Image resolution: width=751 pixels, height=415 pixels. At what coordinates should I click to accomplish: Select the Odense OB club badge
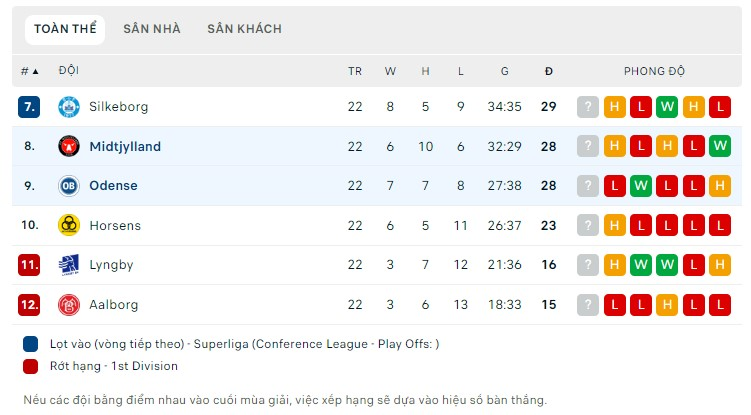coord(68,185)
